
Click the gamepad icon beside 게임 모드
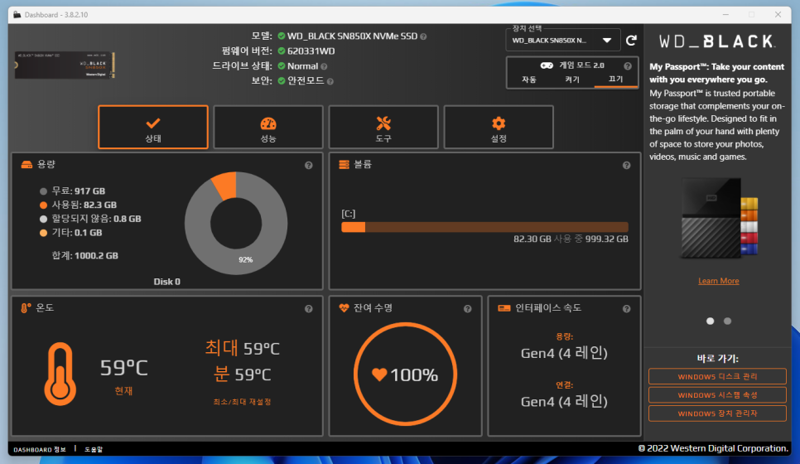point(546,65)
